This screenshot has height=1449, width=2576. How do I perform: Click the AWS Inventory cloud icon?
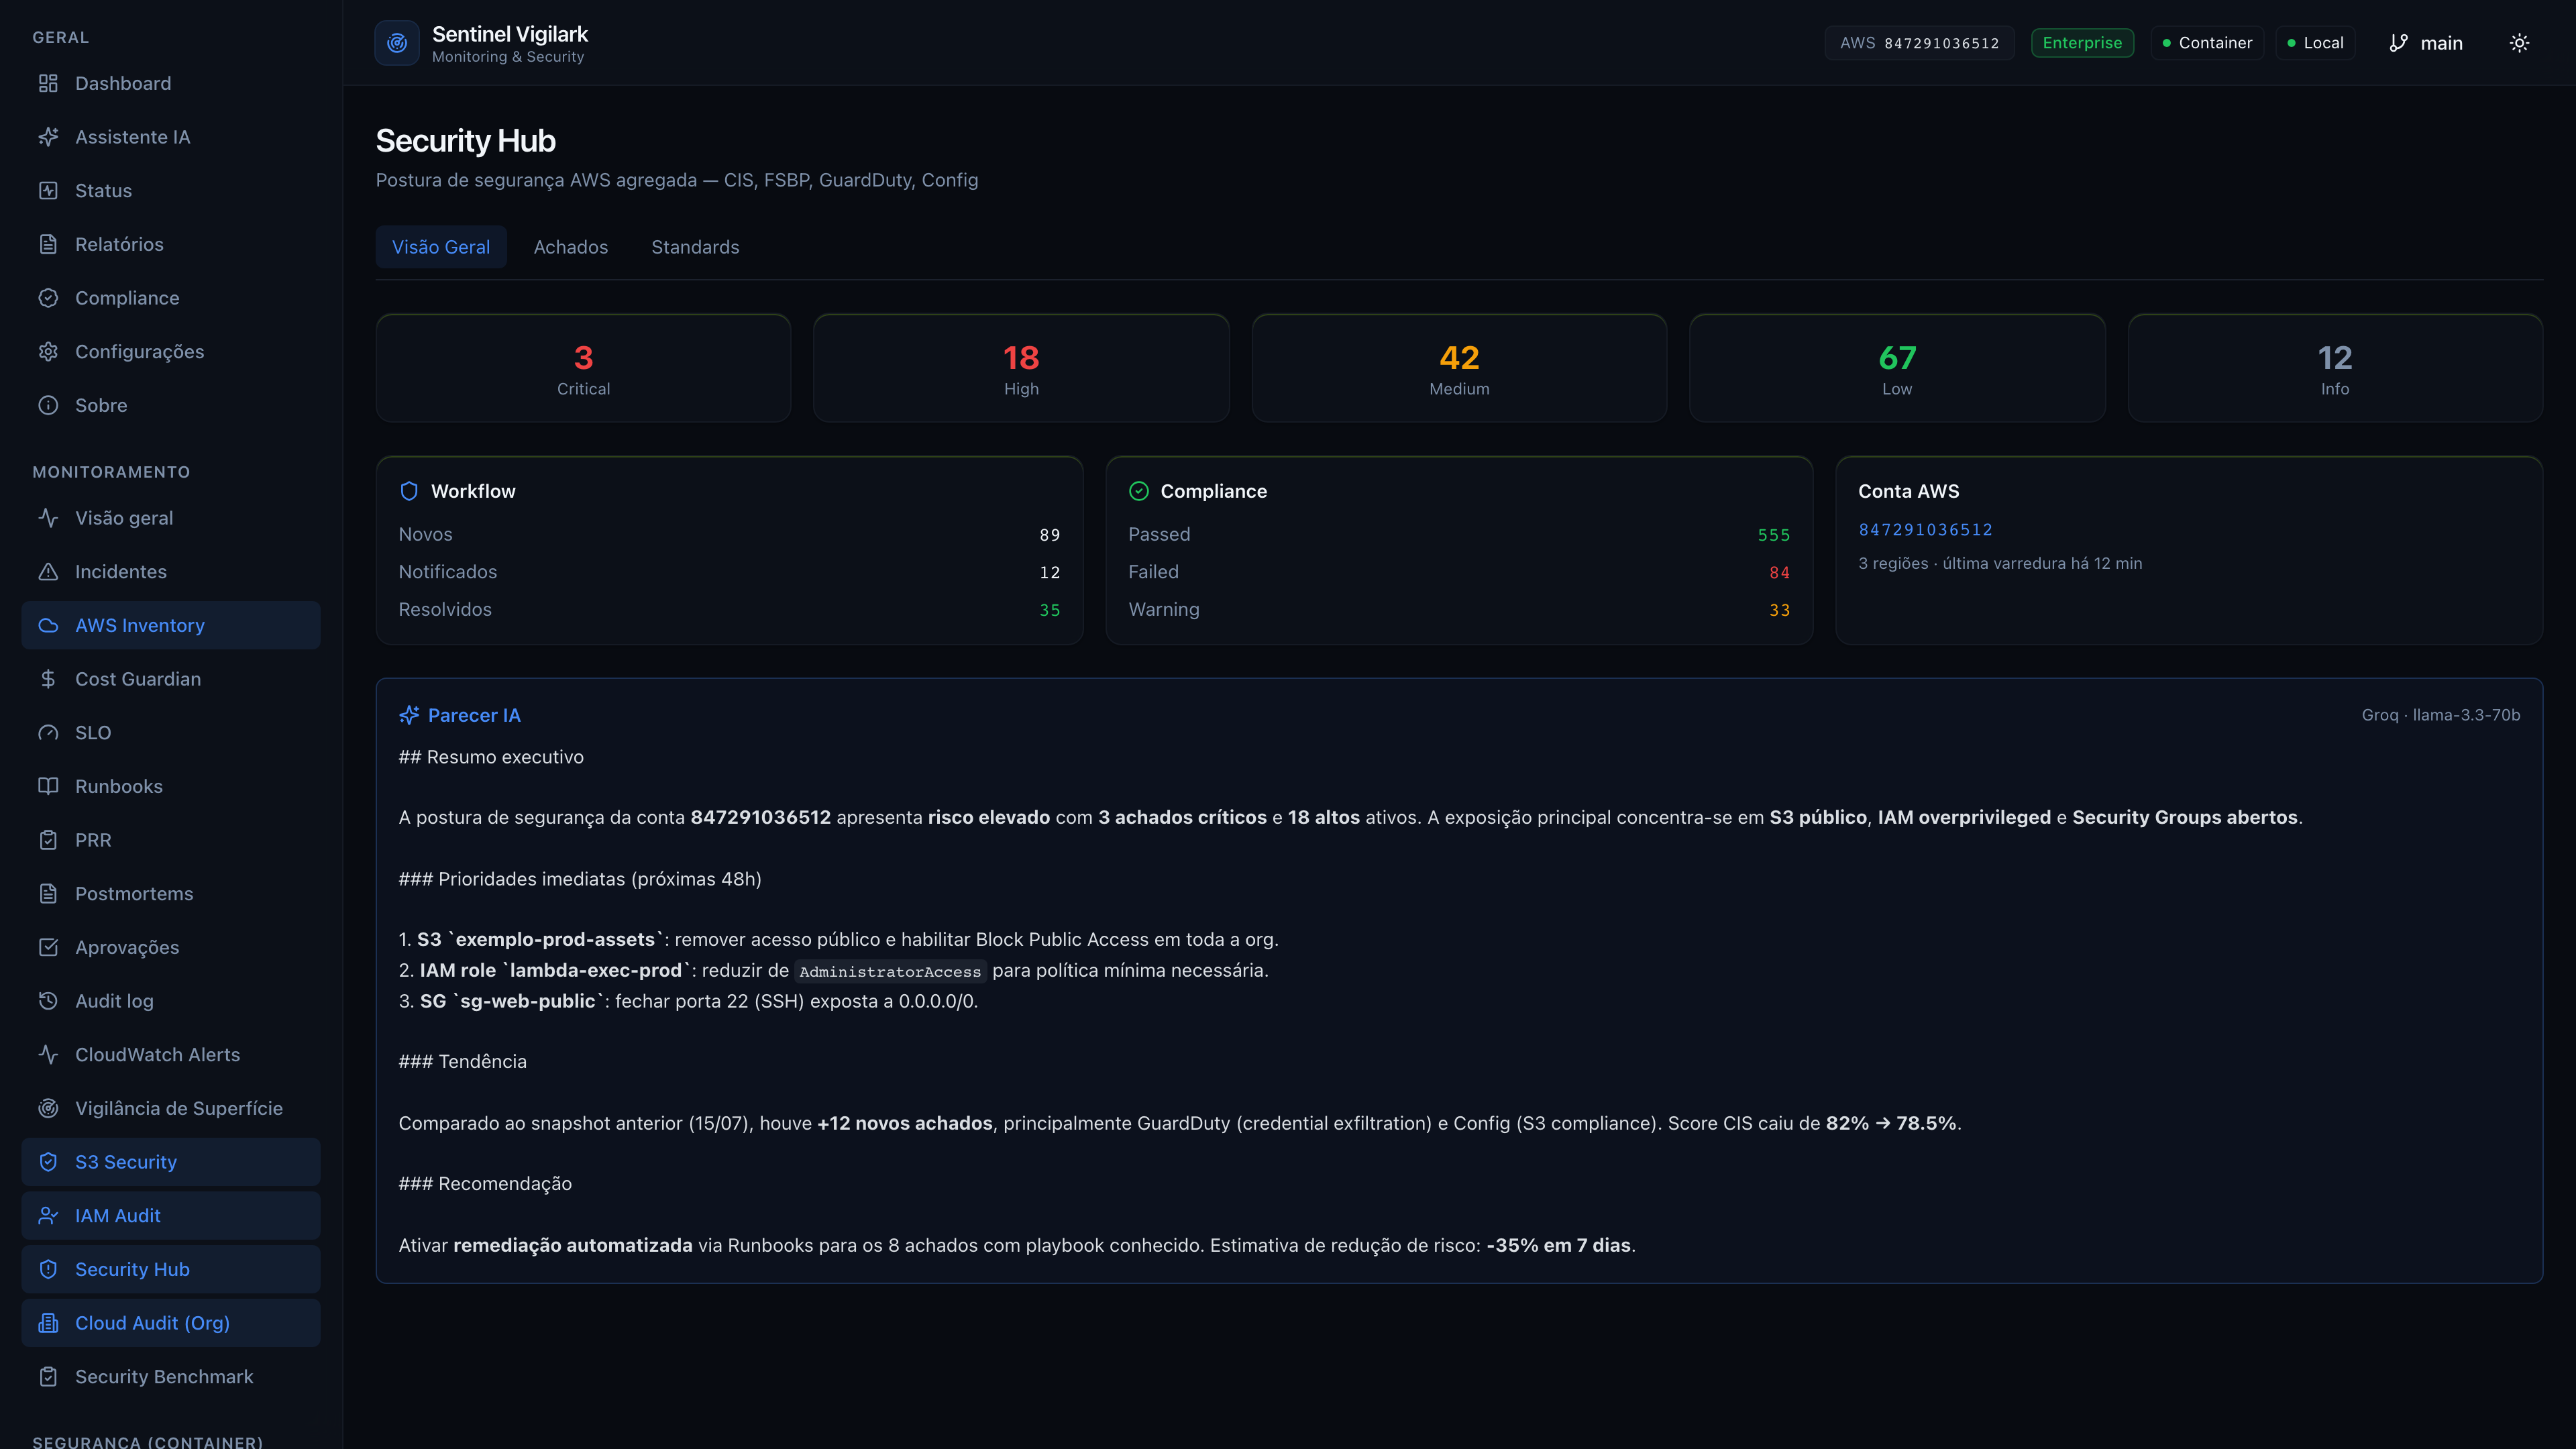coord(48,626)
